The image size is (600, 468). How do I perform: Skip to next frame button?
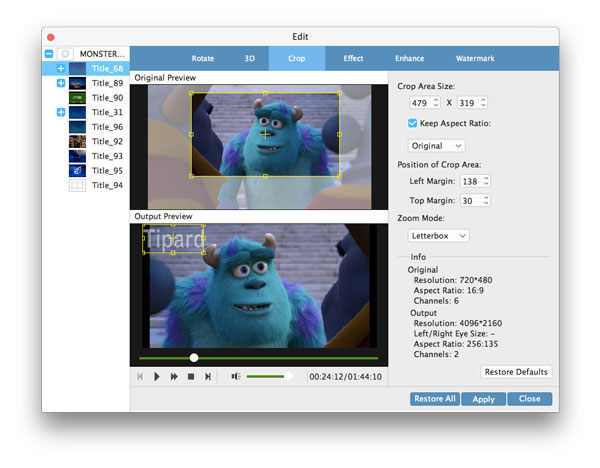click(208, 377)
